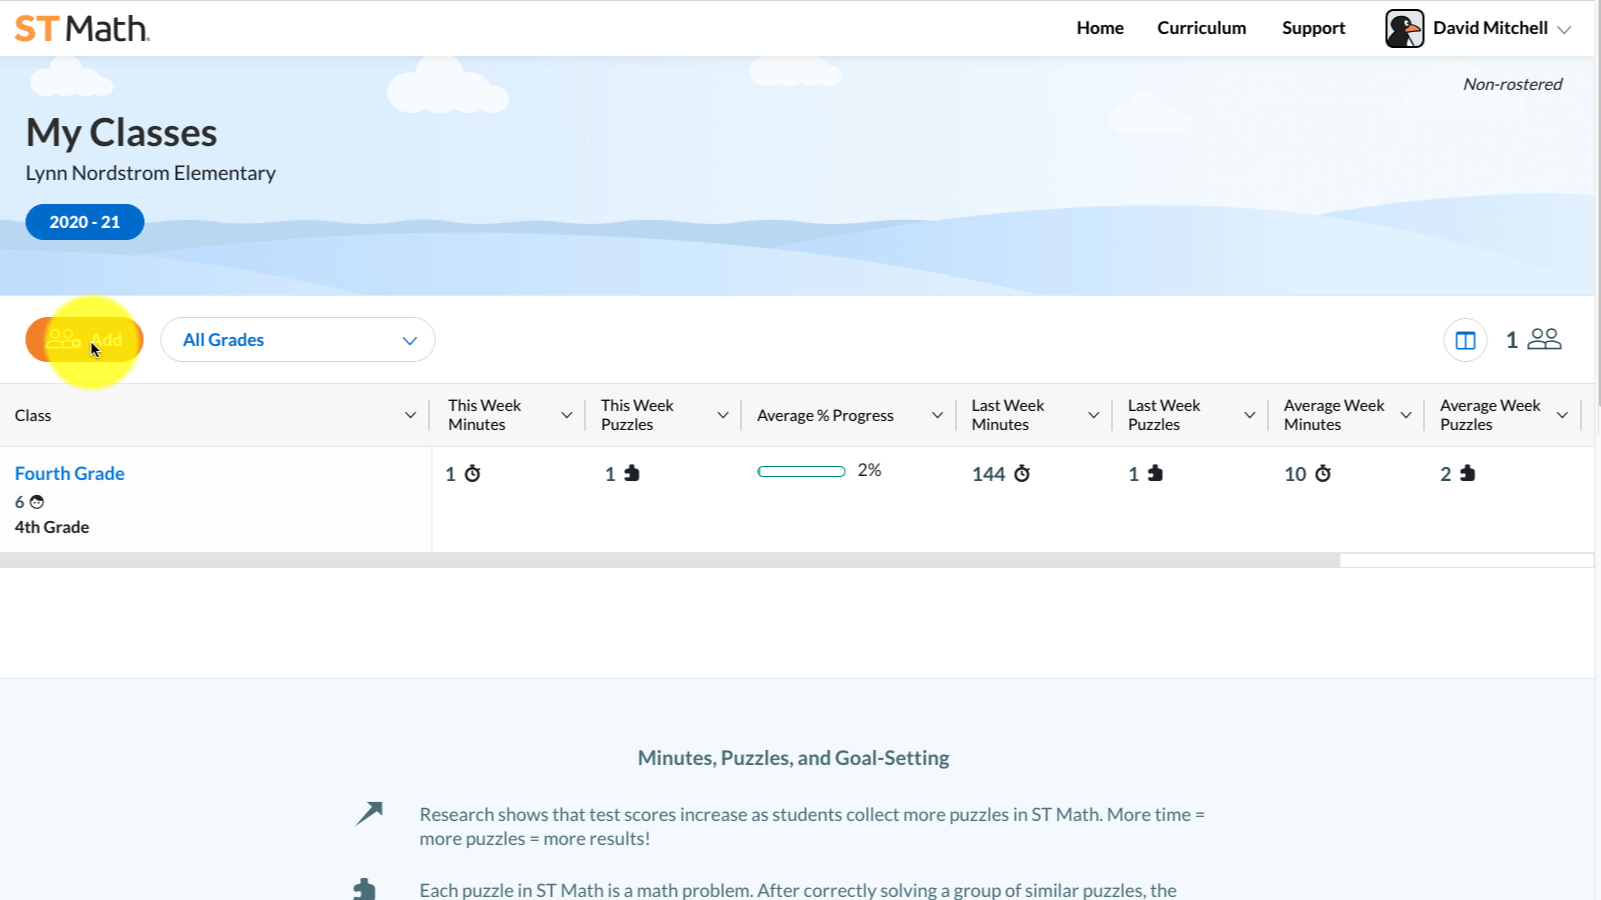Open the Curriculum menu

pyautogui.click(x=1201, y=28)
